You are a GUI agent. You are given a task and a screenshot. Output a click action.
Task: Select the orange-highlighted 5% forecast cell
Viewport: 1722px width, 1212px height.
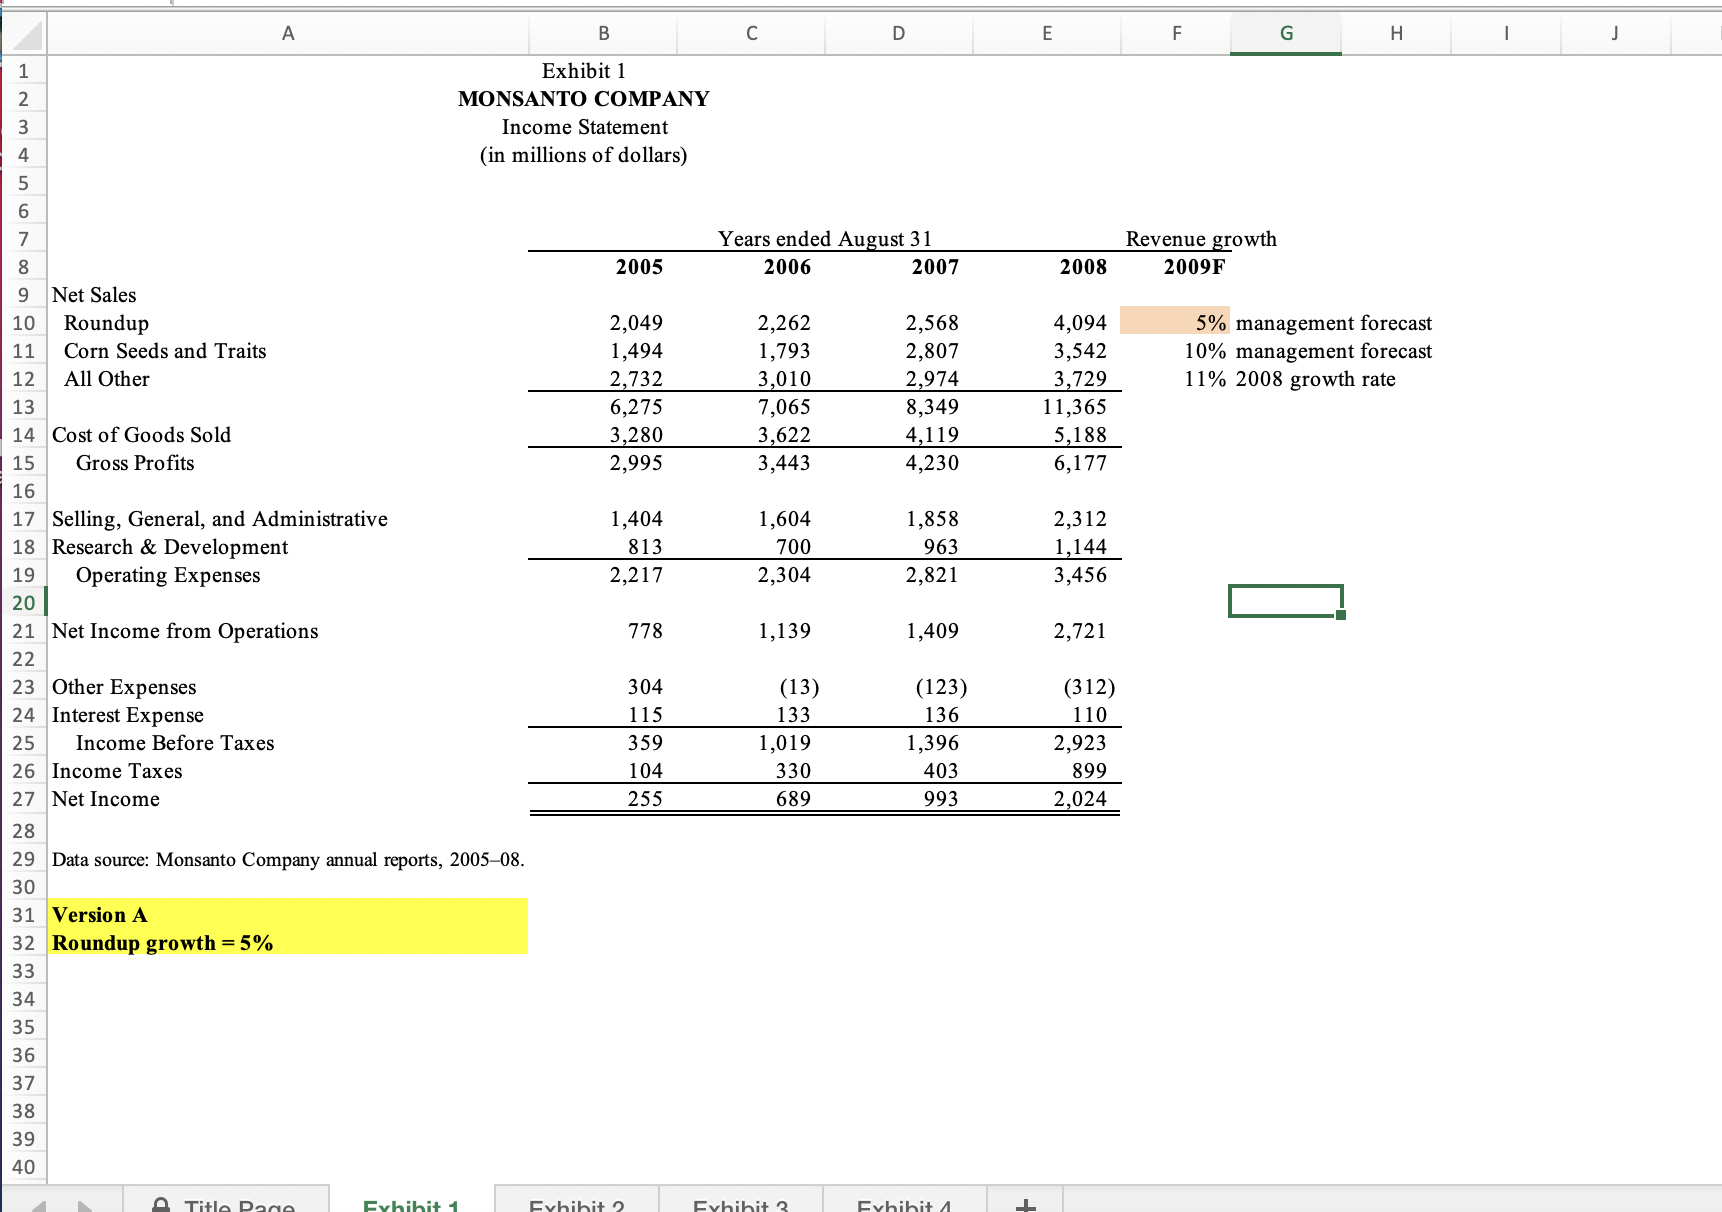[x=1175, y=322]
